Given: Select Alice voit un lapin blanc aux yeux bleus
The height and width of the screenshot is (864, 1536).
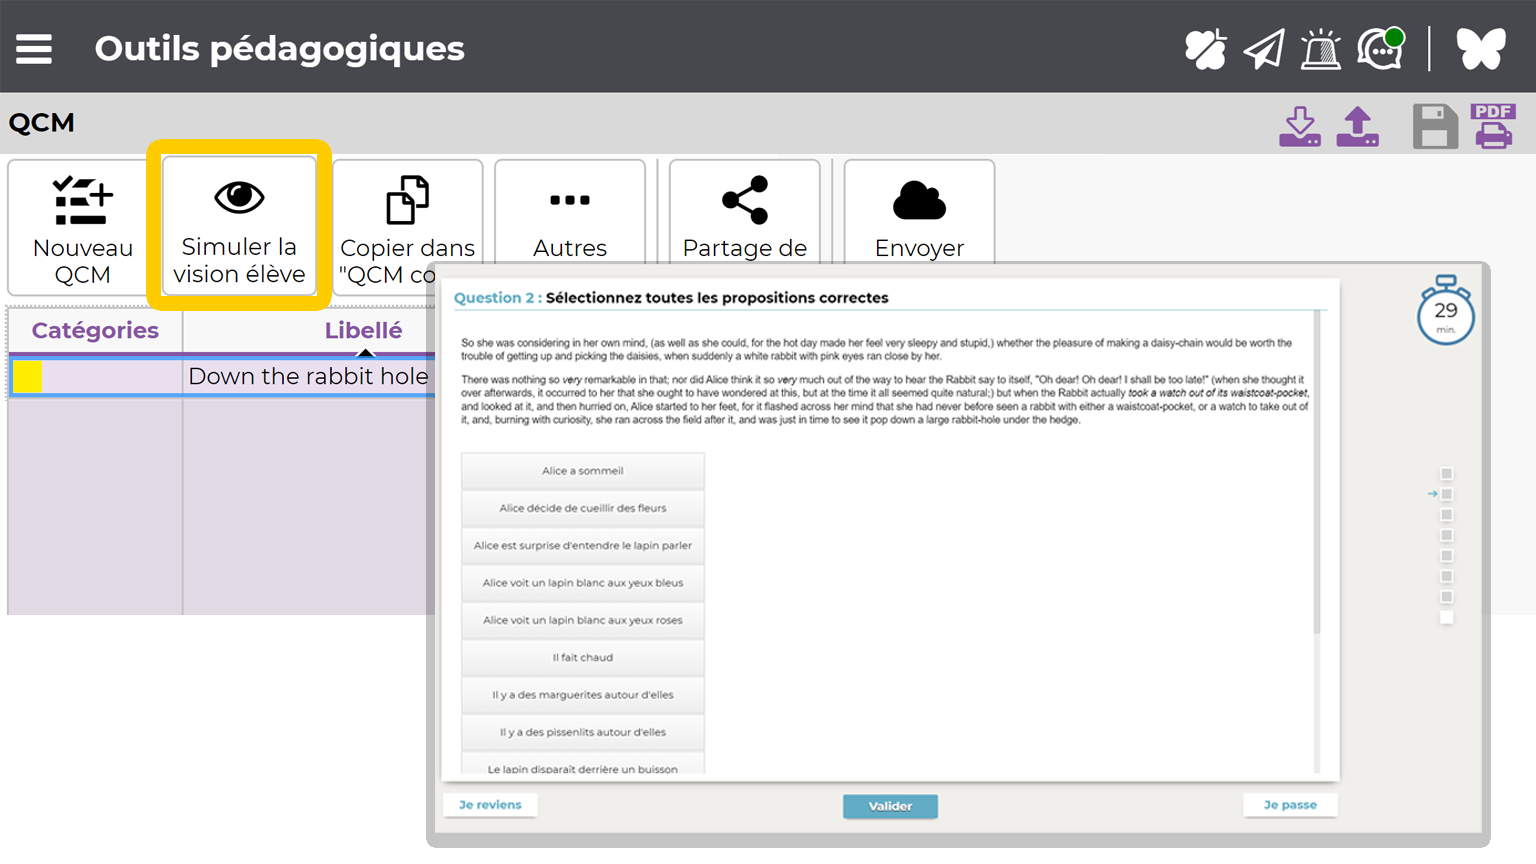Looking at the screenshot, I should pyautogui.click(x=583, y=582).
